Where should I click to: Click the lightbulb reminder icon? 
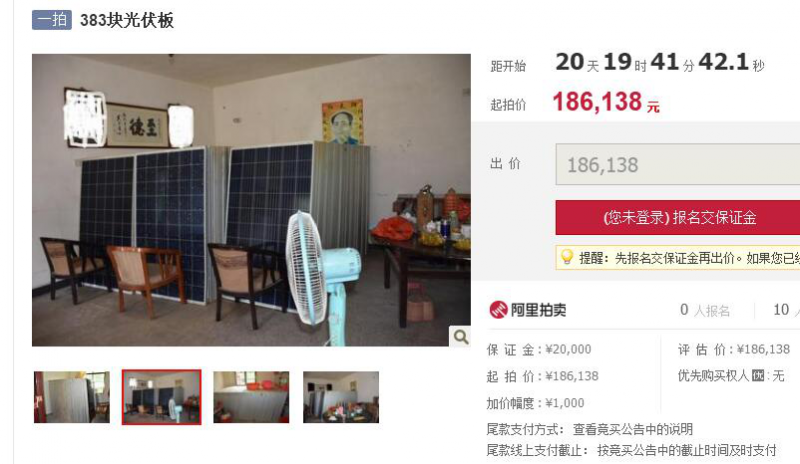[567, 257]
